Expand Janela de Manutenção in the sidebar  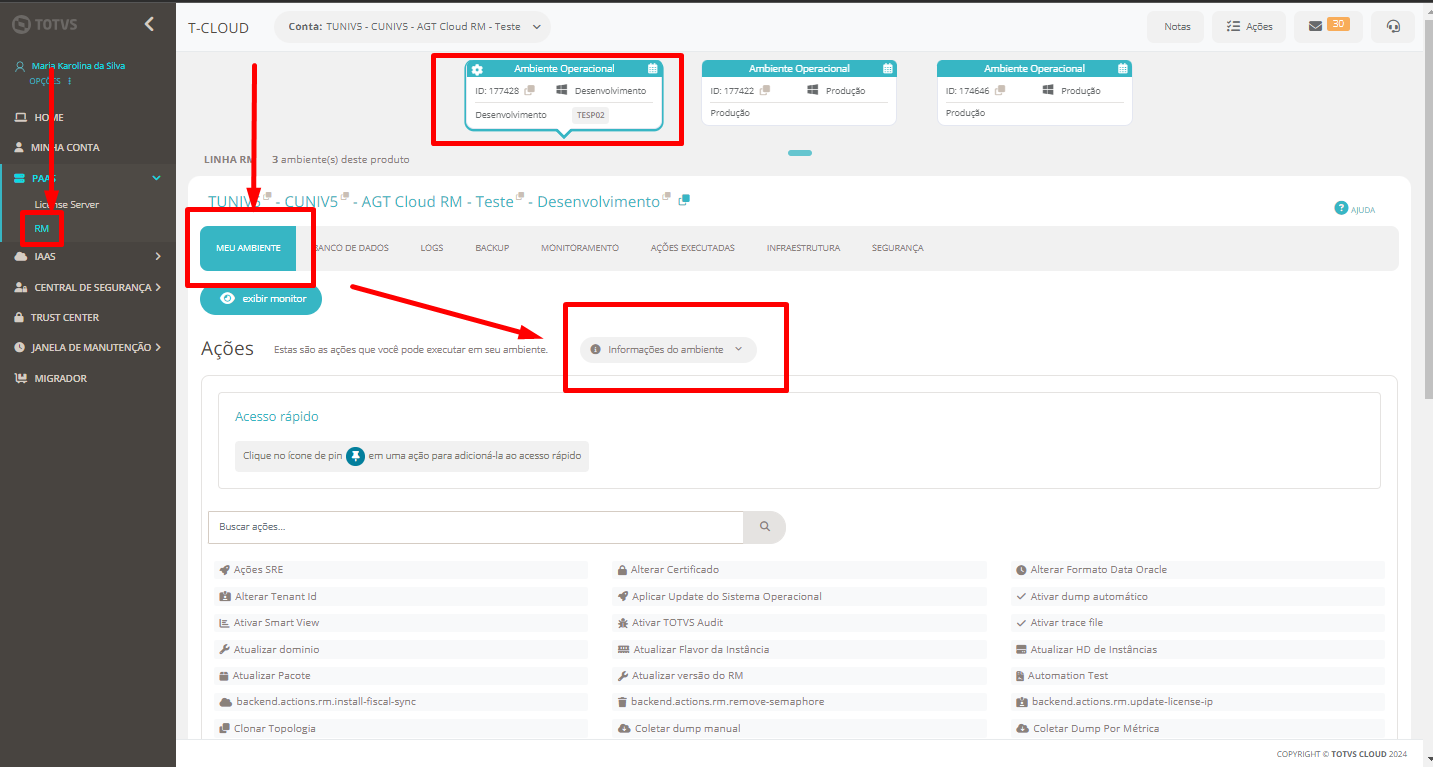(158, 347)
